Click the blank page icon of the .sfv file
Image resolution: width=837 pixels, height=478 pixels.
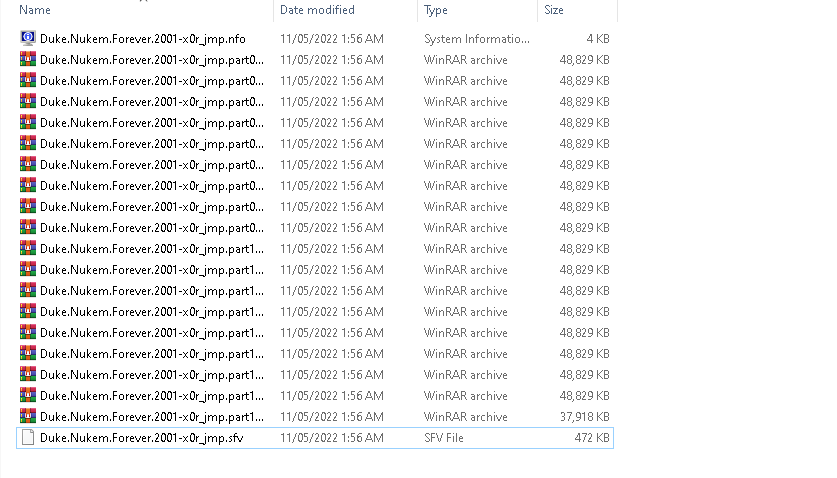pyautogui.click(x=28, y=438)
